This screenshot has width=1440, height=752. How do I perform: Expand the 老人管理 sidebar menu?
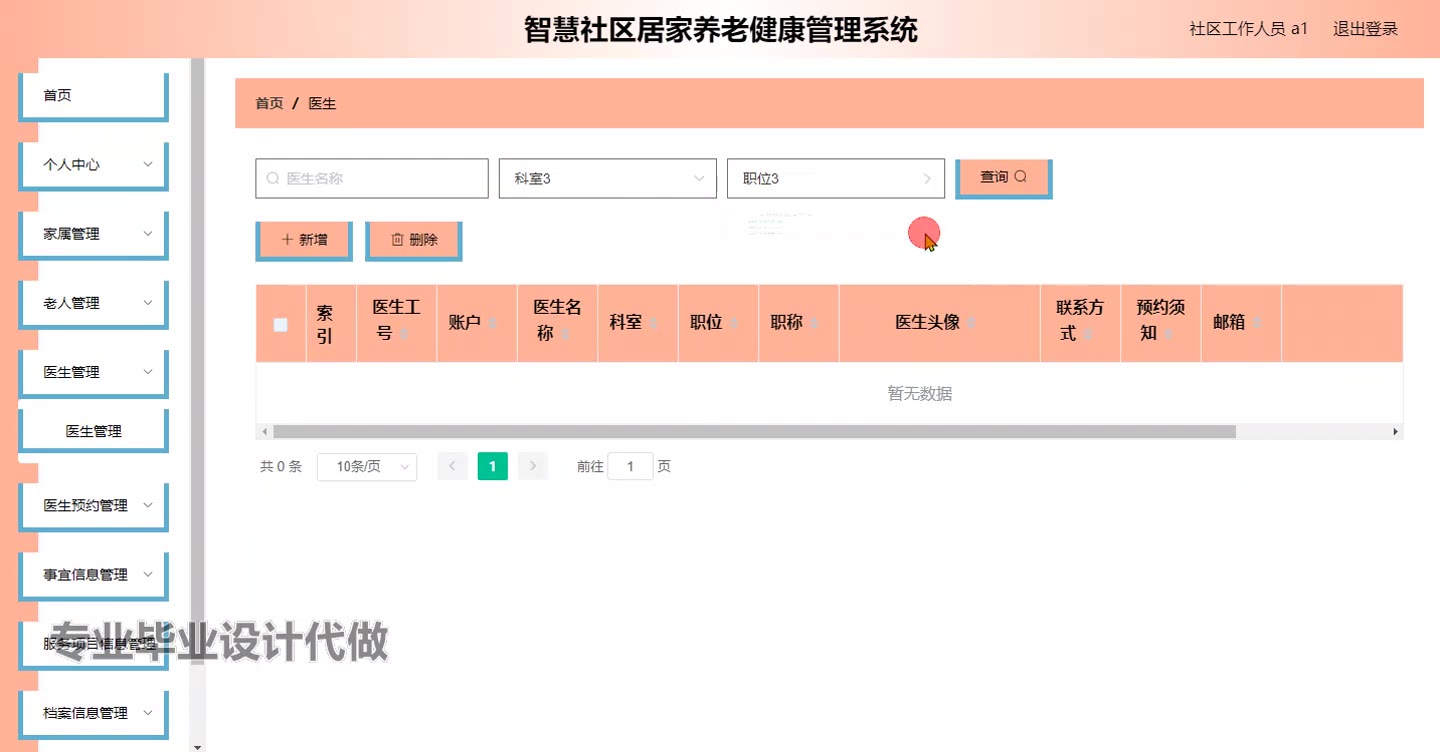(93, 303)
